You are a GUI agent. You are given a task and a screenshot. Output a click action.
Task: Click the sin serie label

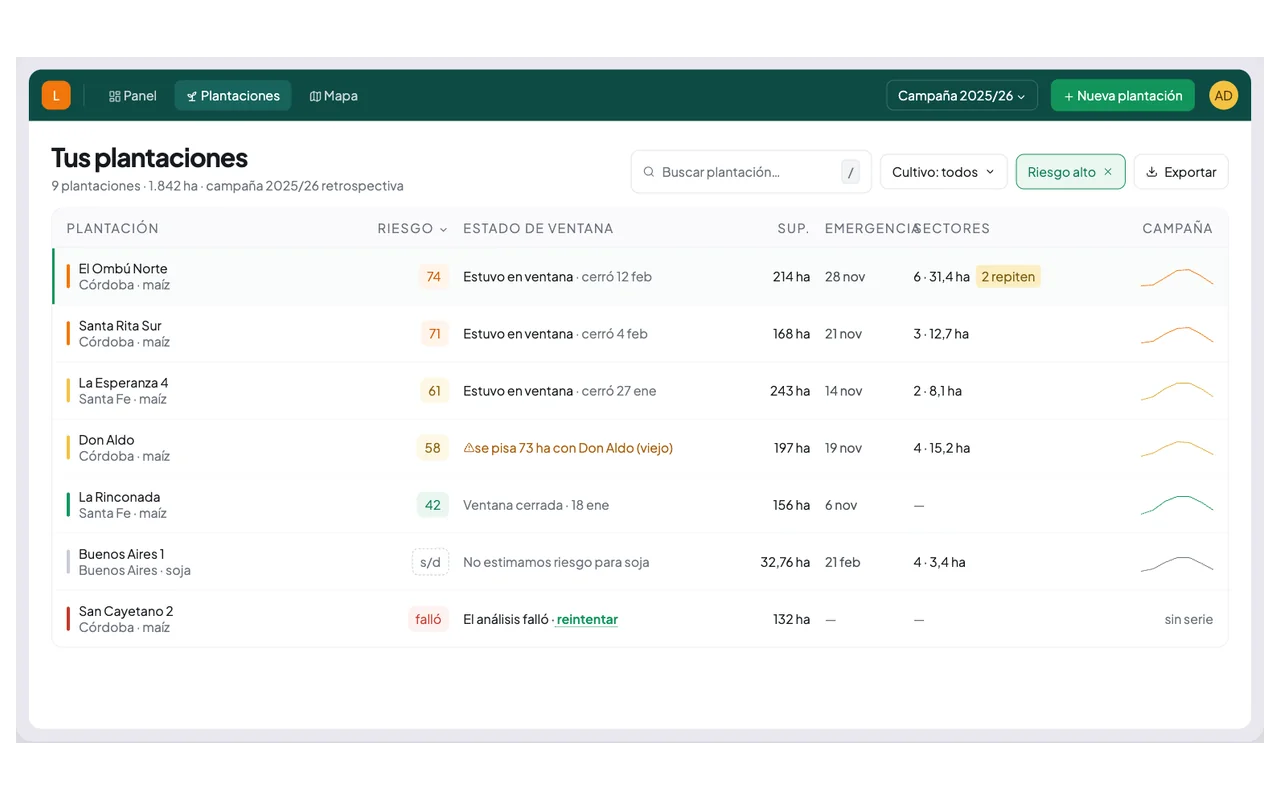click(x=1189, y=619)
